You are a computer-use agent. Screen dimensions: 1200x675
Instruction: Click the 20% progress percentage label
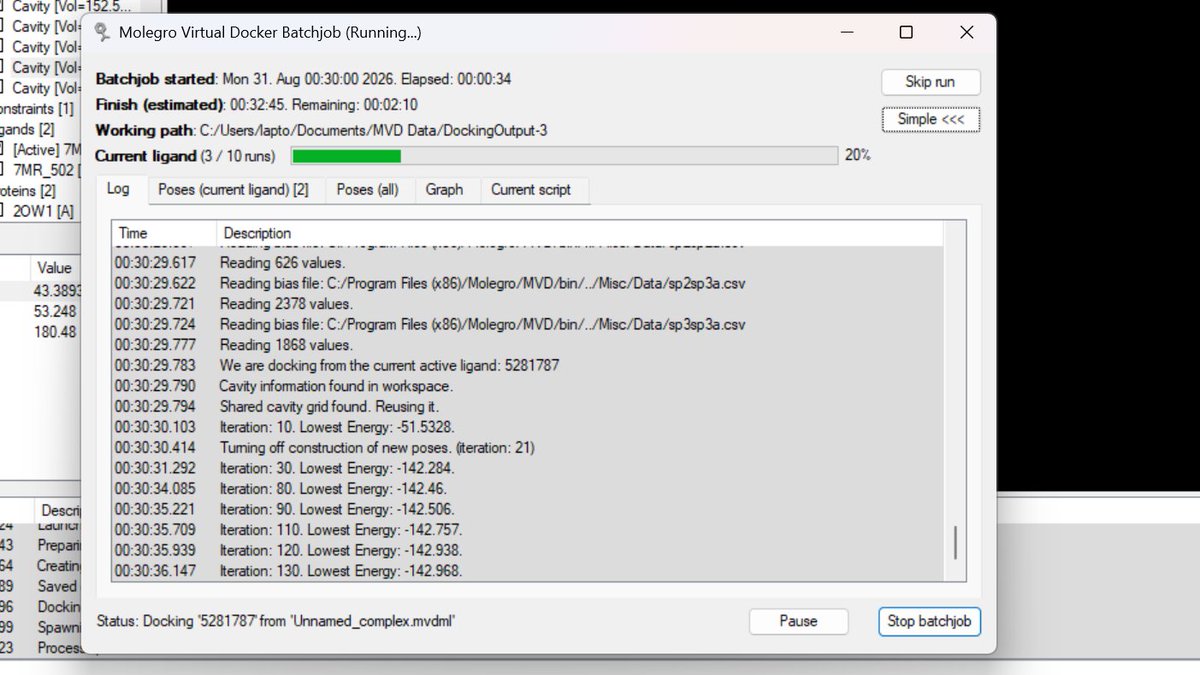(x=858, y=155)
